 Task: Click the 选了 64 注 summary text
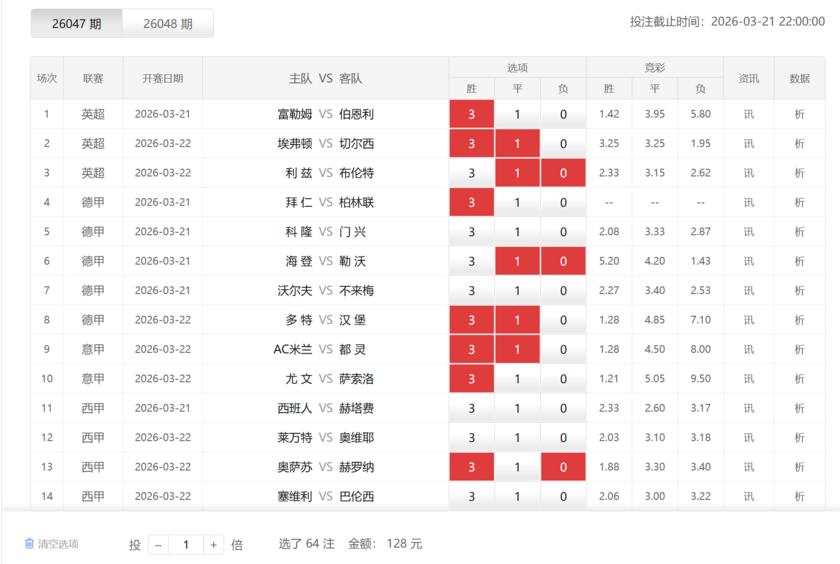point(306,544)
